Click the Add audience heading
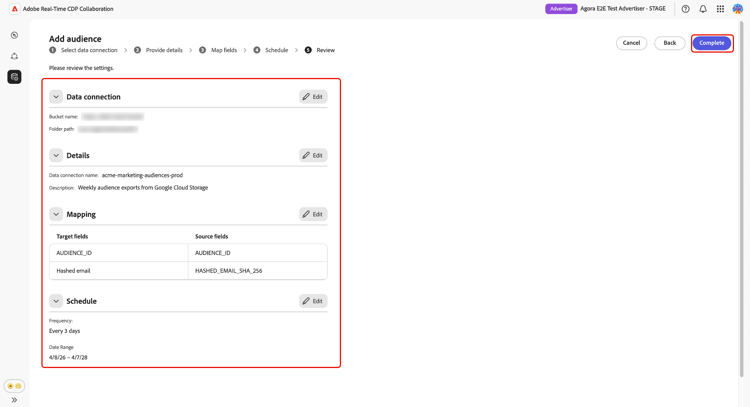Viewport: 750px width, 407px height. click(75, 39)
